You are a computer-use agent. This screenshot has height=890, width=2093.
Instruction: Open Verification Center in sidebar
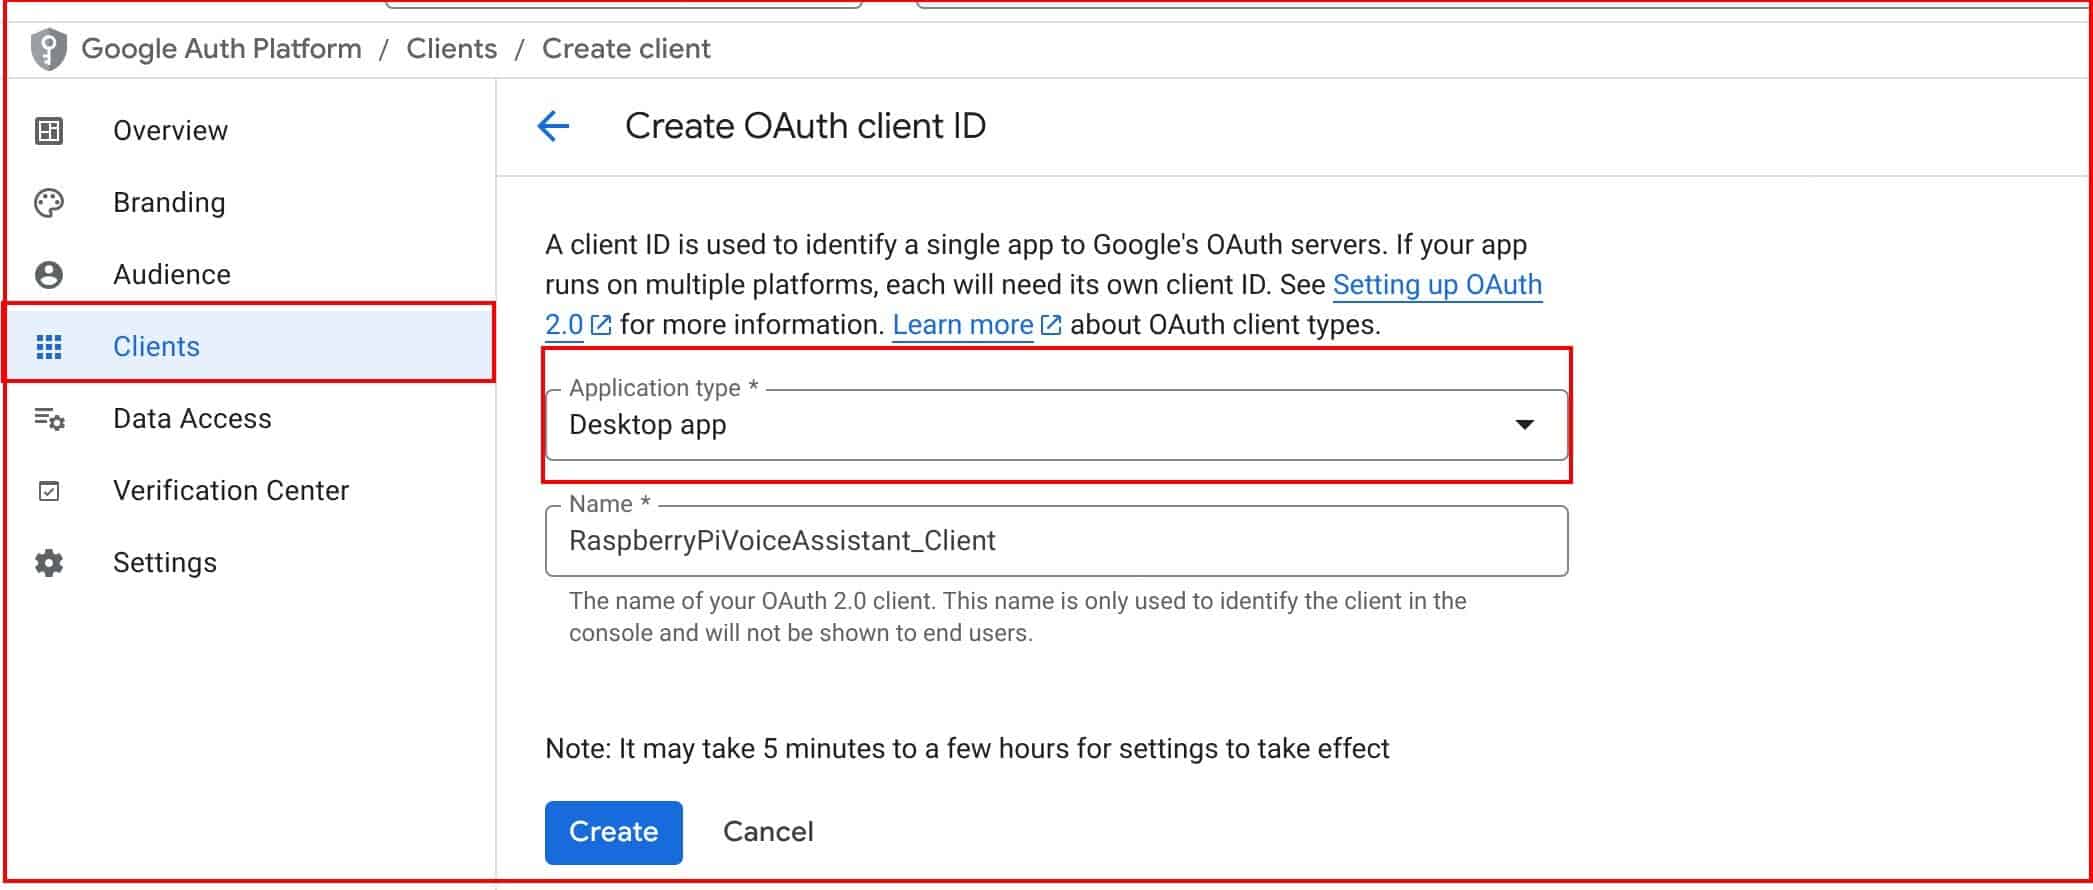click(x=231, y=491)
